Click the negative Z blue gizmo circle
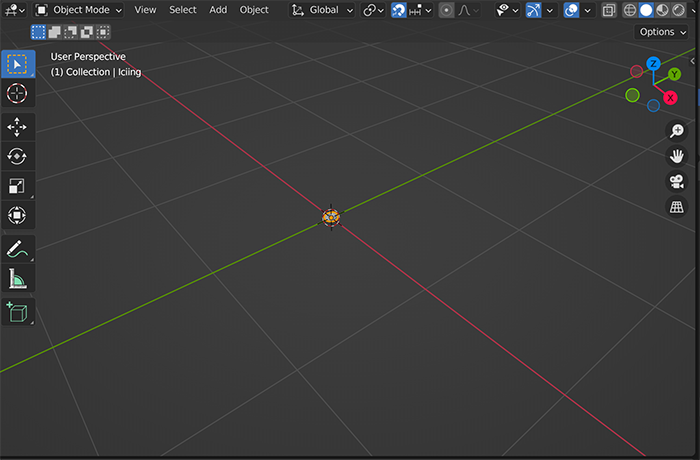 [x=653, y=106]
